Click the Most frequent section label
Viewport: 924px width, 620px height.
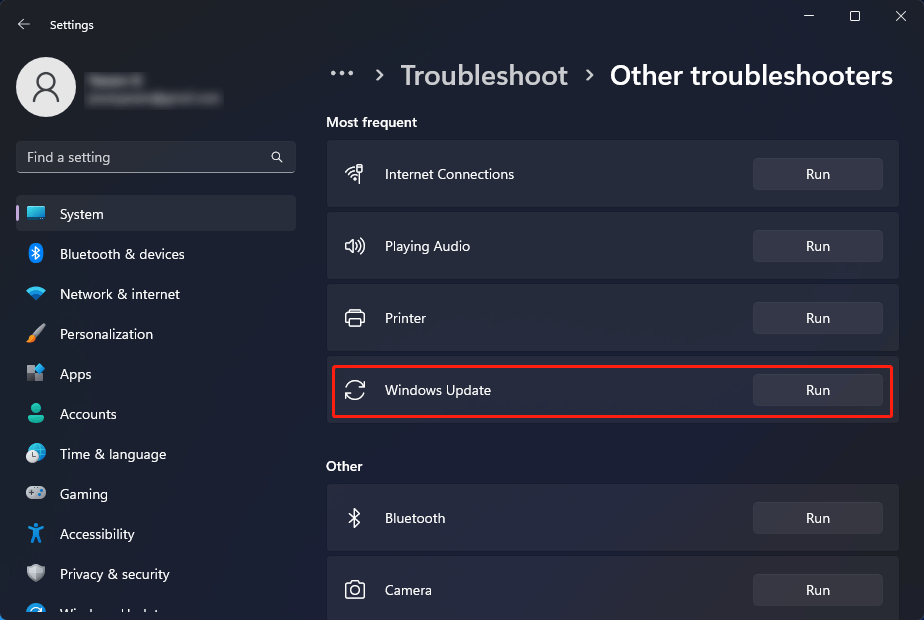pyautogui.click(x=371, y=122)
